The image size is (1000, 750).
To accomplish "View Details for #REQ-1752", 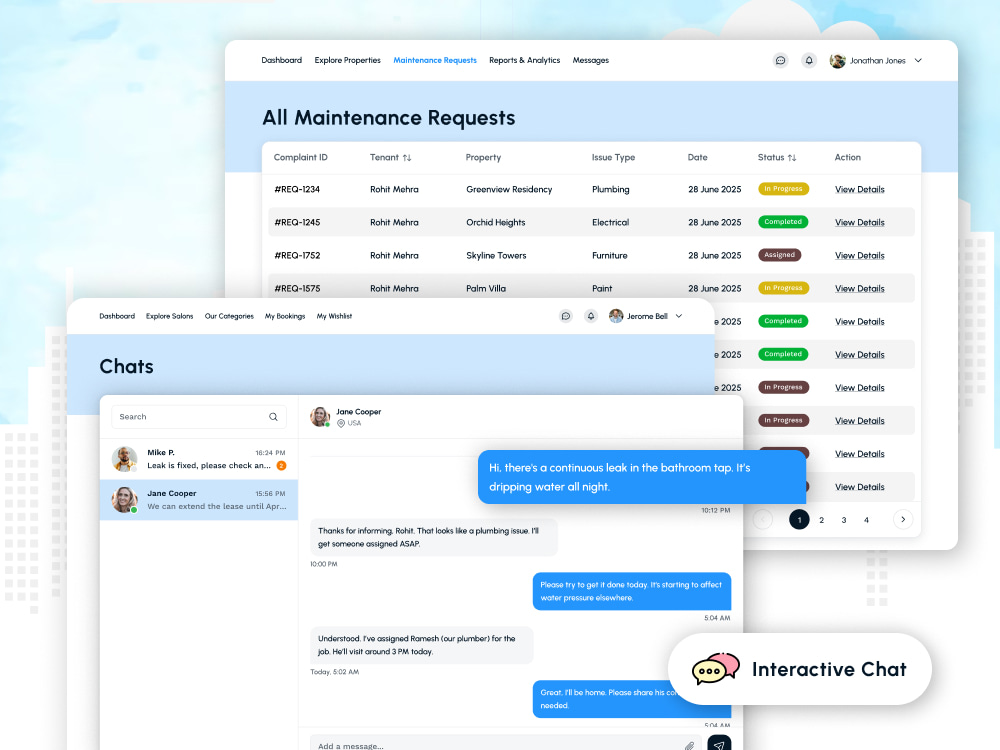I will [860, 256].
